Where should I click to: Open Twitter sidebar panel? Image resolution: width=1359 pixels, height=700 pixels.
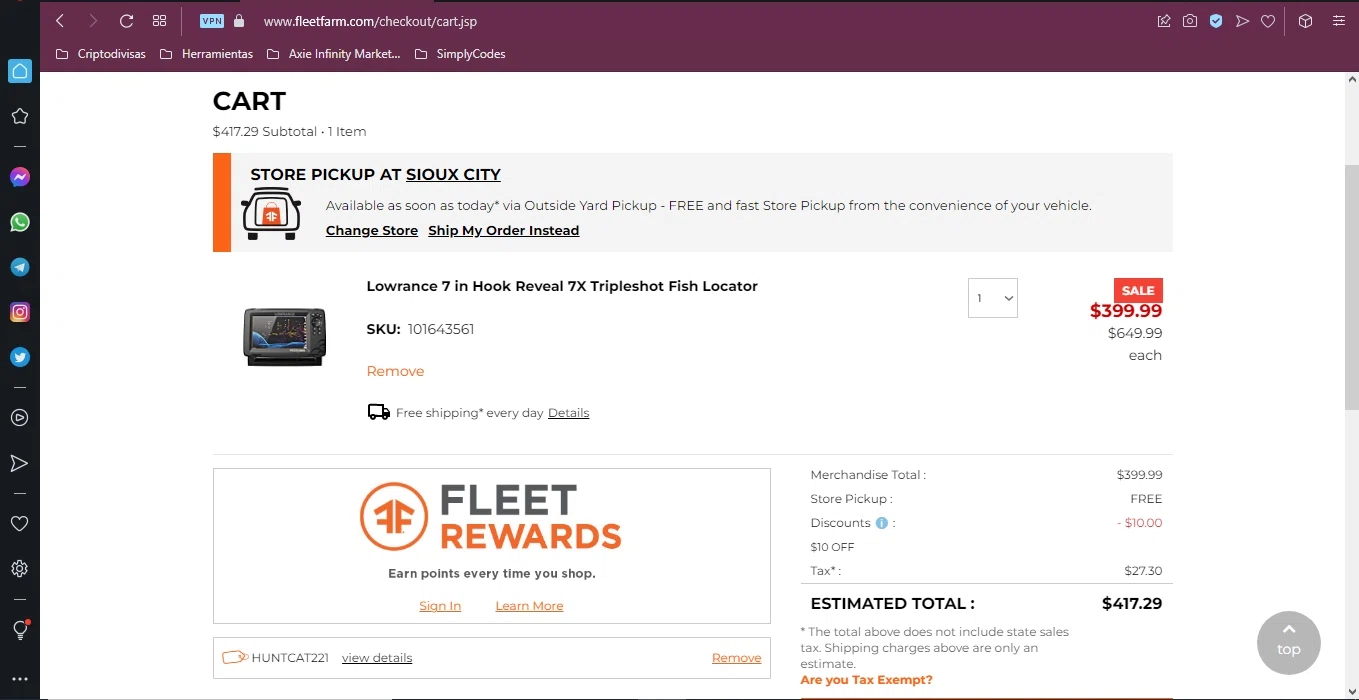click(19, 357)
